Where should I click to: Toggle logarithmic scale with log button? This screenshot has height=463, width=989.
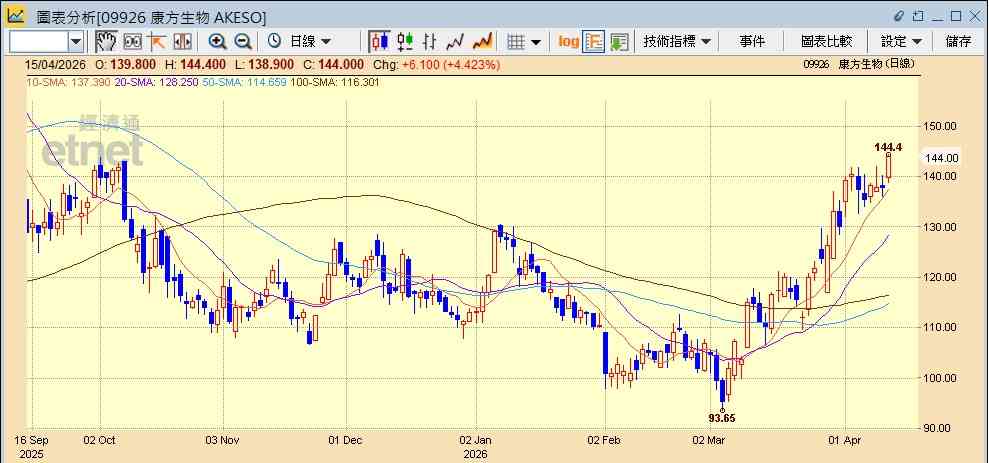(568, 42)
